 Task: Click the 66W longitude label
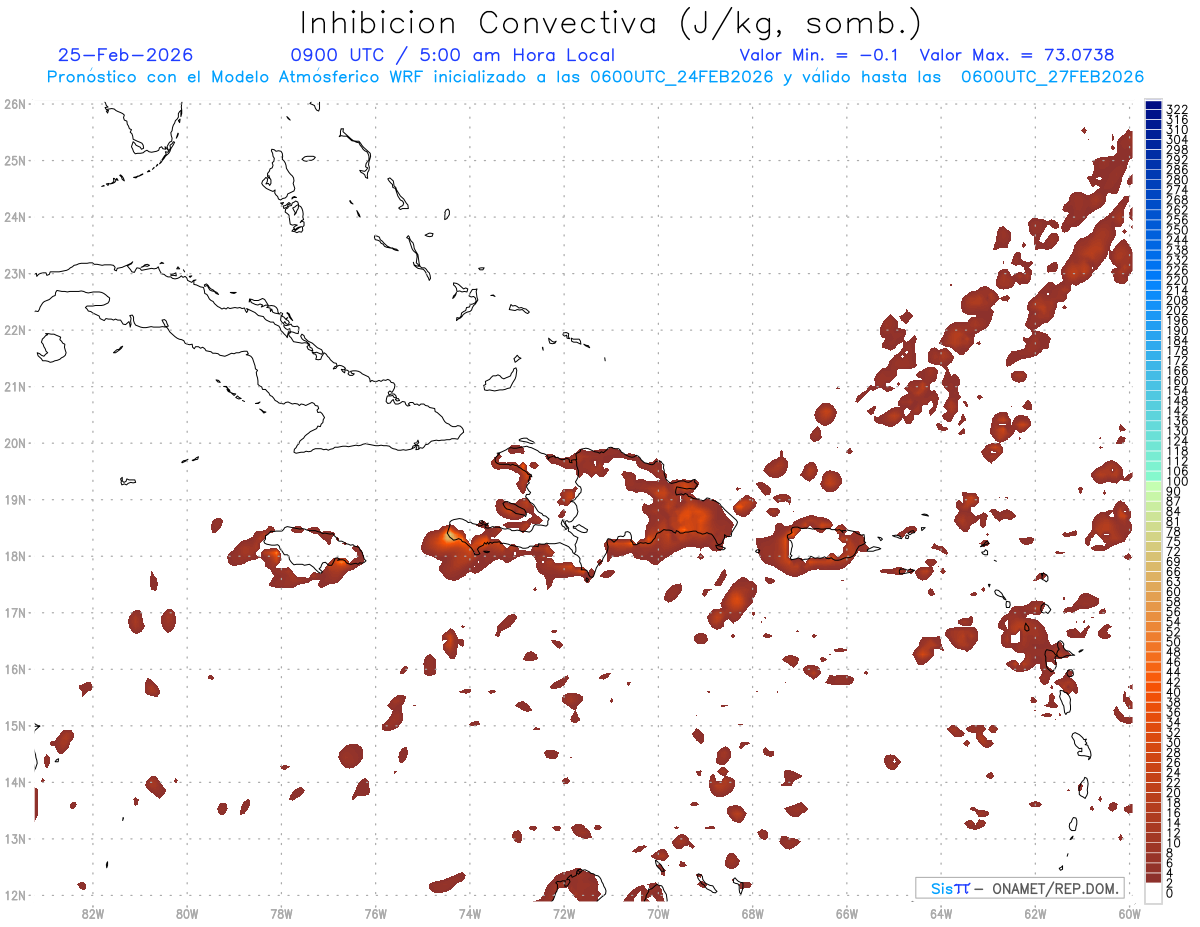(847, 913)
